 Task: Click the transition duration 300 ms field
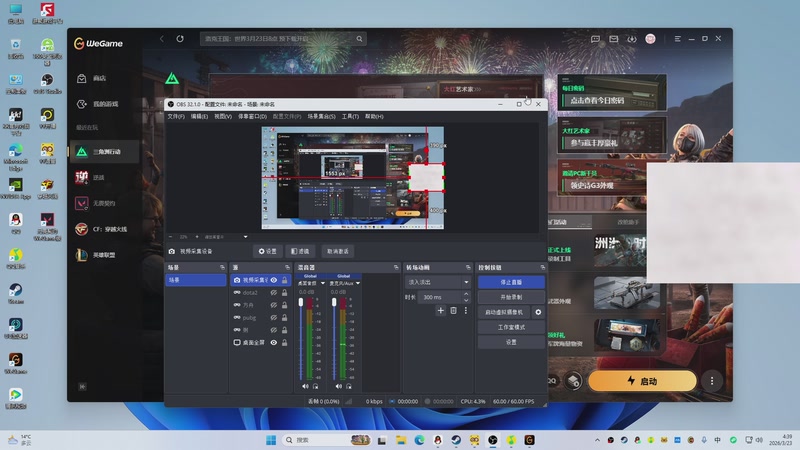(x=440, y=297)
